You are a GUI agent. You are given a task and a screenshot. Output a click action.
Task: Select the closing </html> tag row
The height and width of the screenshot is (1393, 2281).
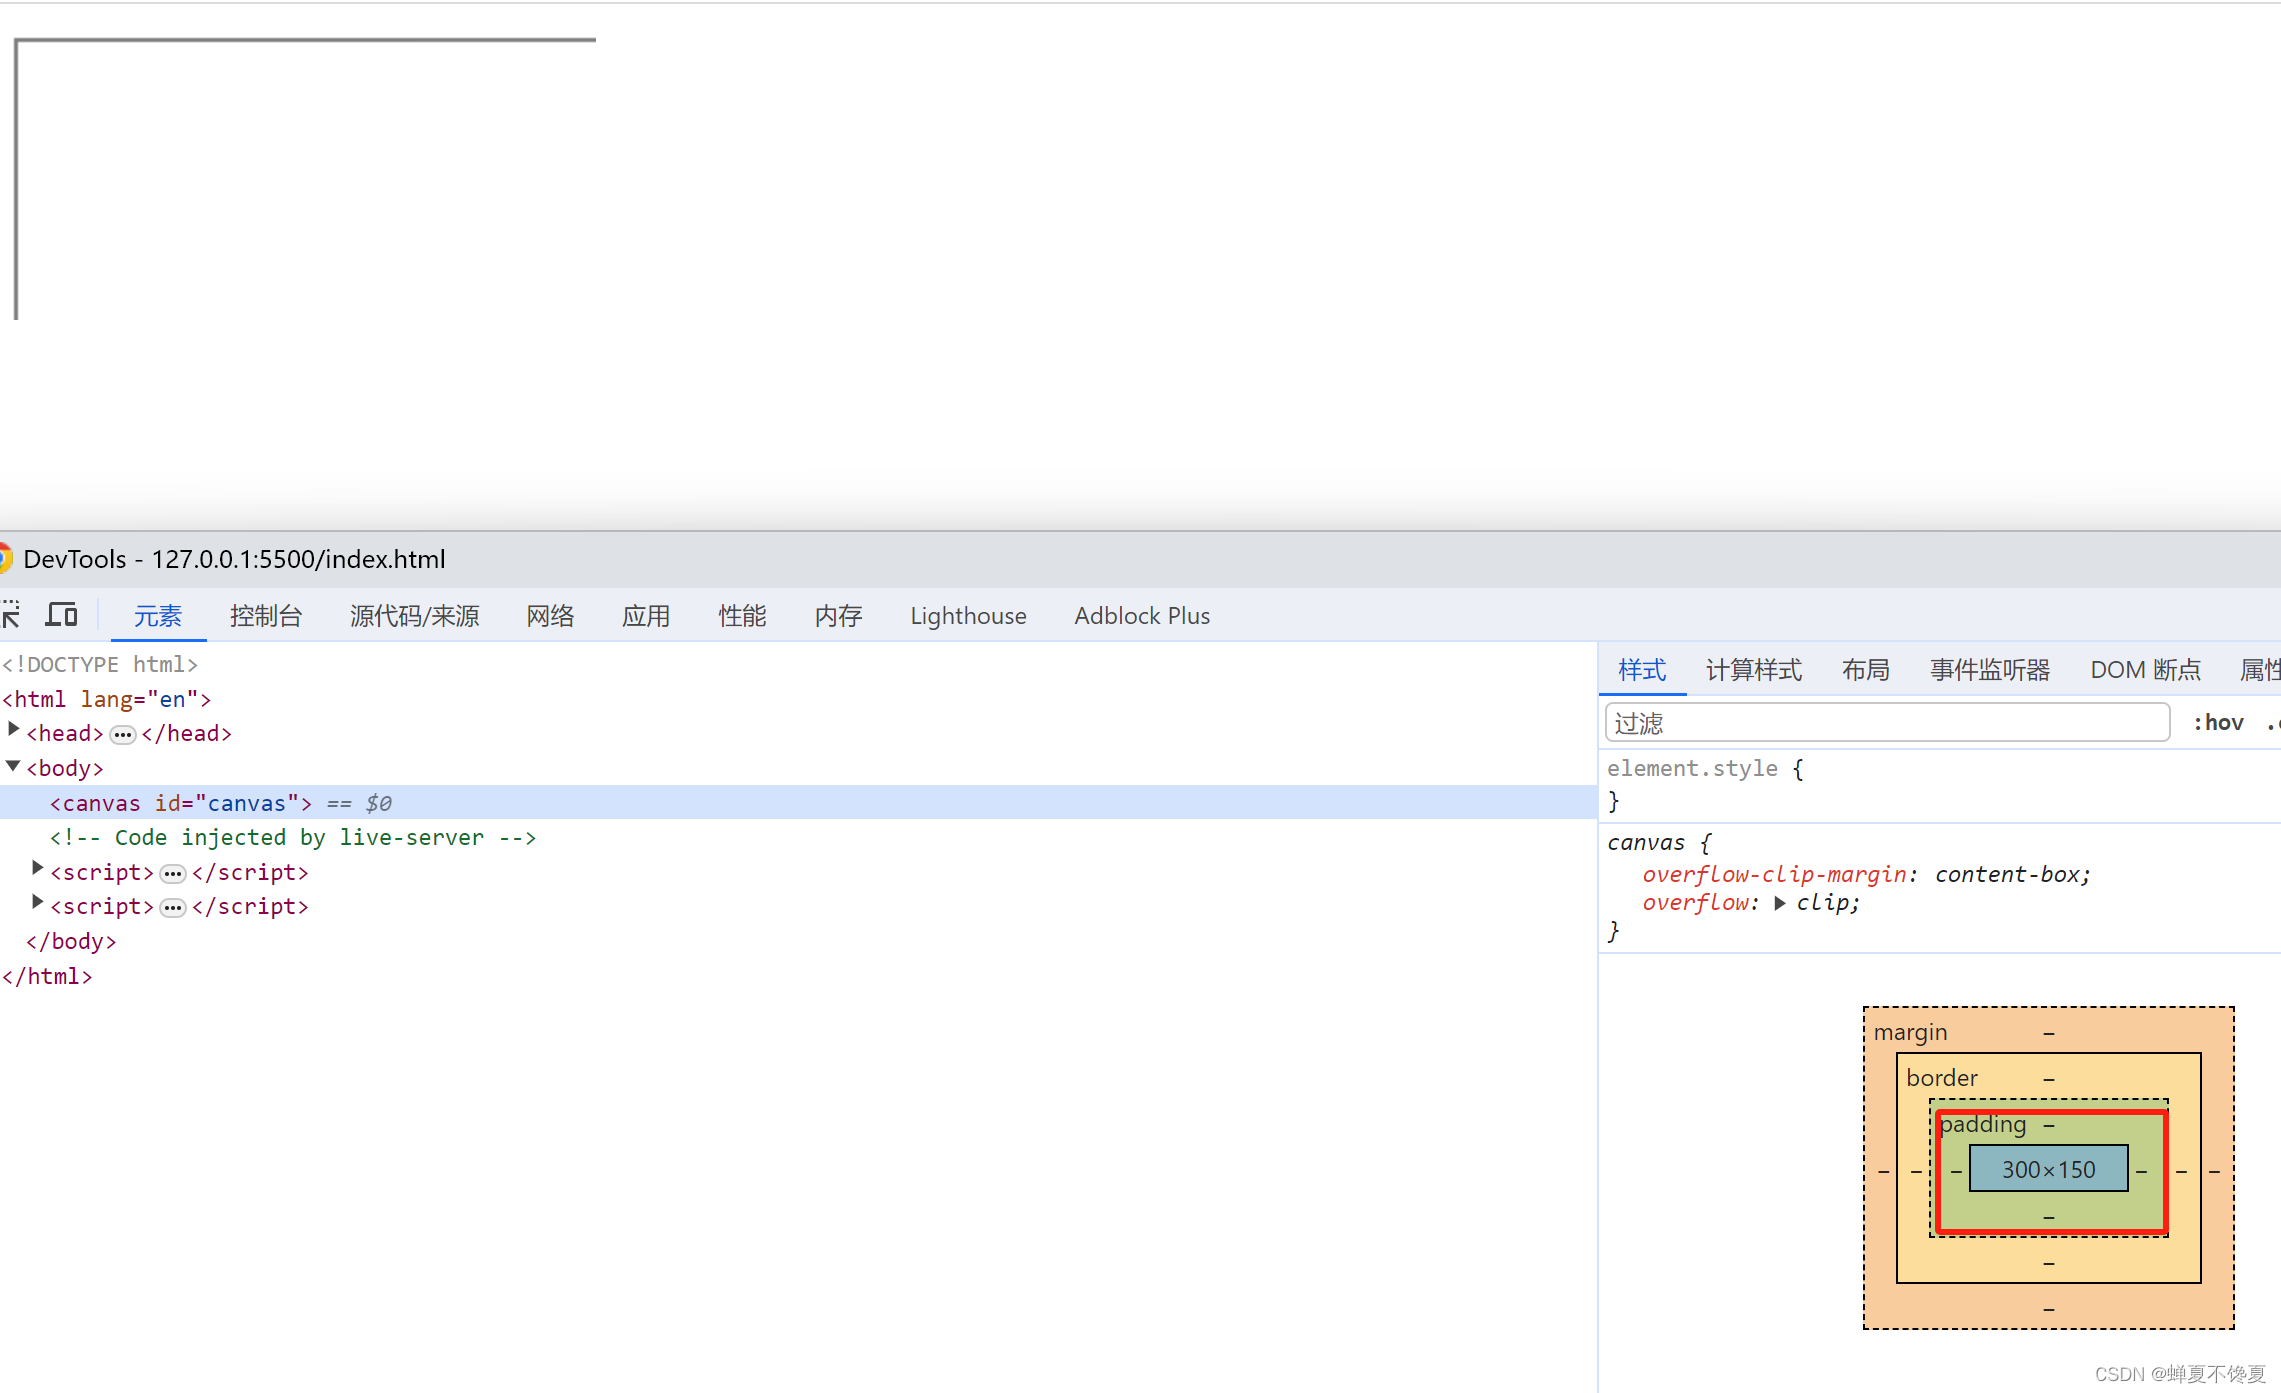coord(47,976)
